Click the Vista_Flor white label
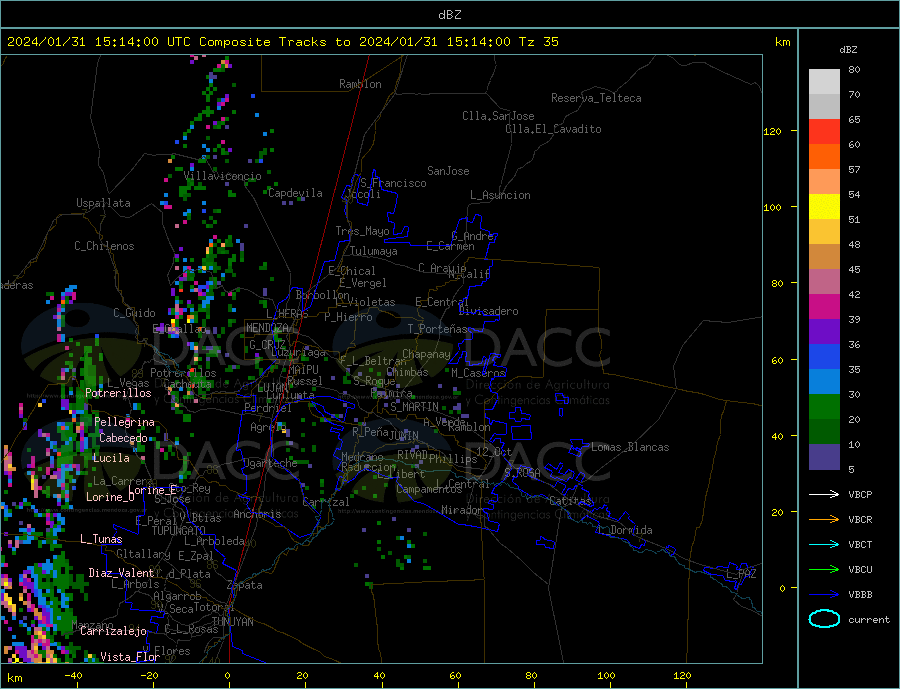Image resolution: width=900 pixels, height=689 pixels. [130, 657]
